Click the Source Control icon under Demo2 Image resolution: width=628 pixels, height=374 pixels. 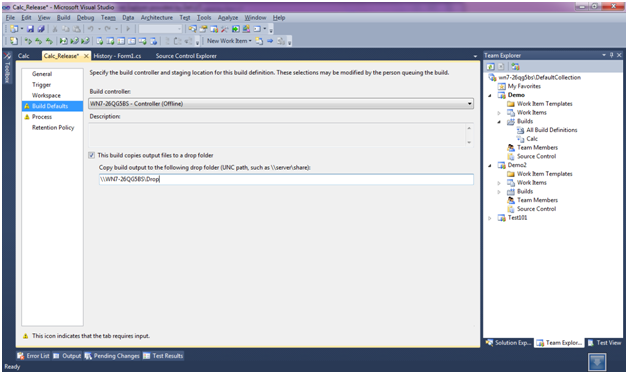click(511, 209)
